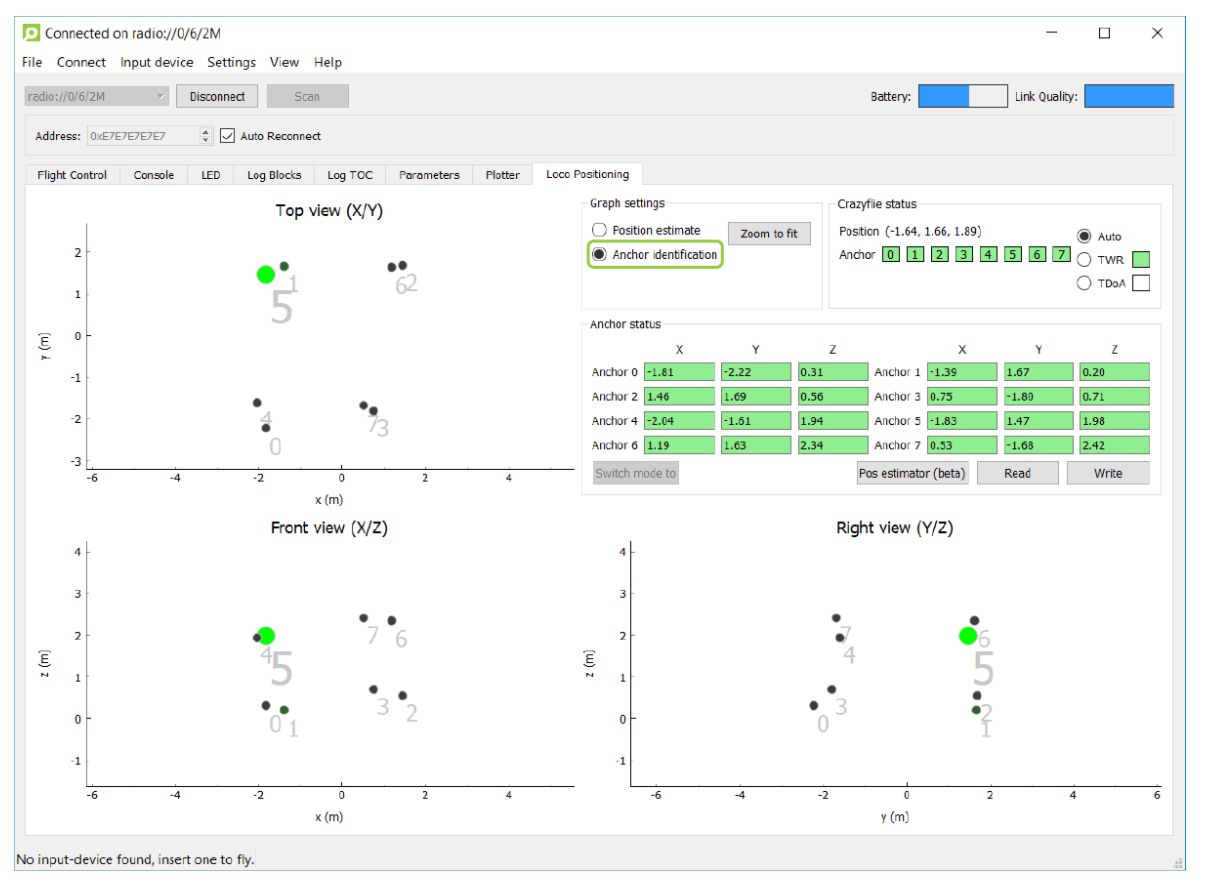Click the anchor 0 status indicator box
1228x892 pixels.
pyautogui.click(x=890, y=255)
